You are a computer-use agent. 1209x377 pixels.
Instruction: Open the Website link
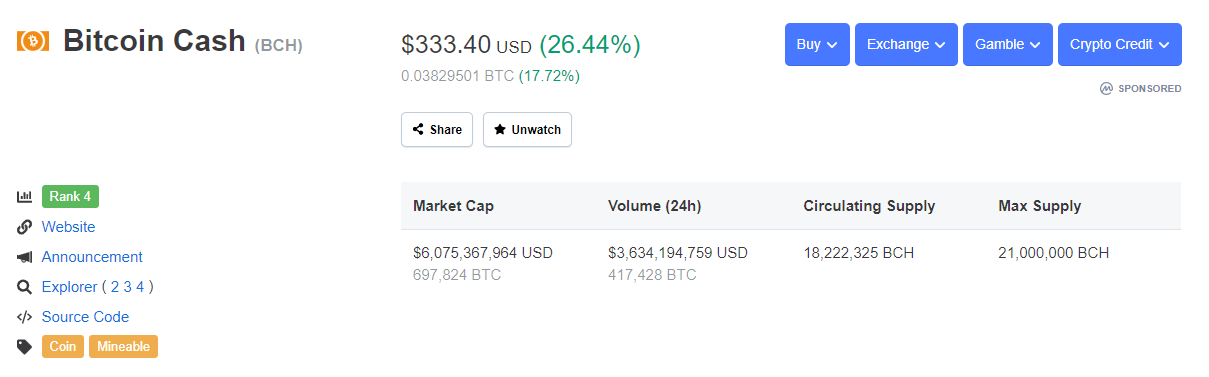coord(69,227)
